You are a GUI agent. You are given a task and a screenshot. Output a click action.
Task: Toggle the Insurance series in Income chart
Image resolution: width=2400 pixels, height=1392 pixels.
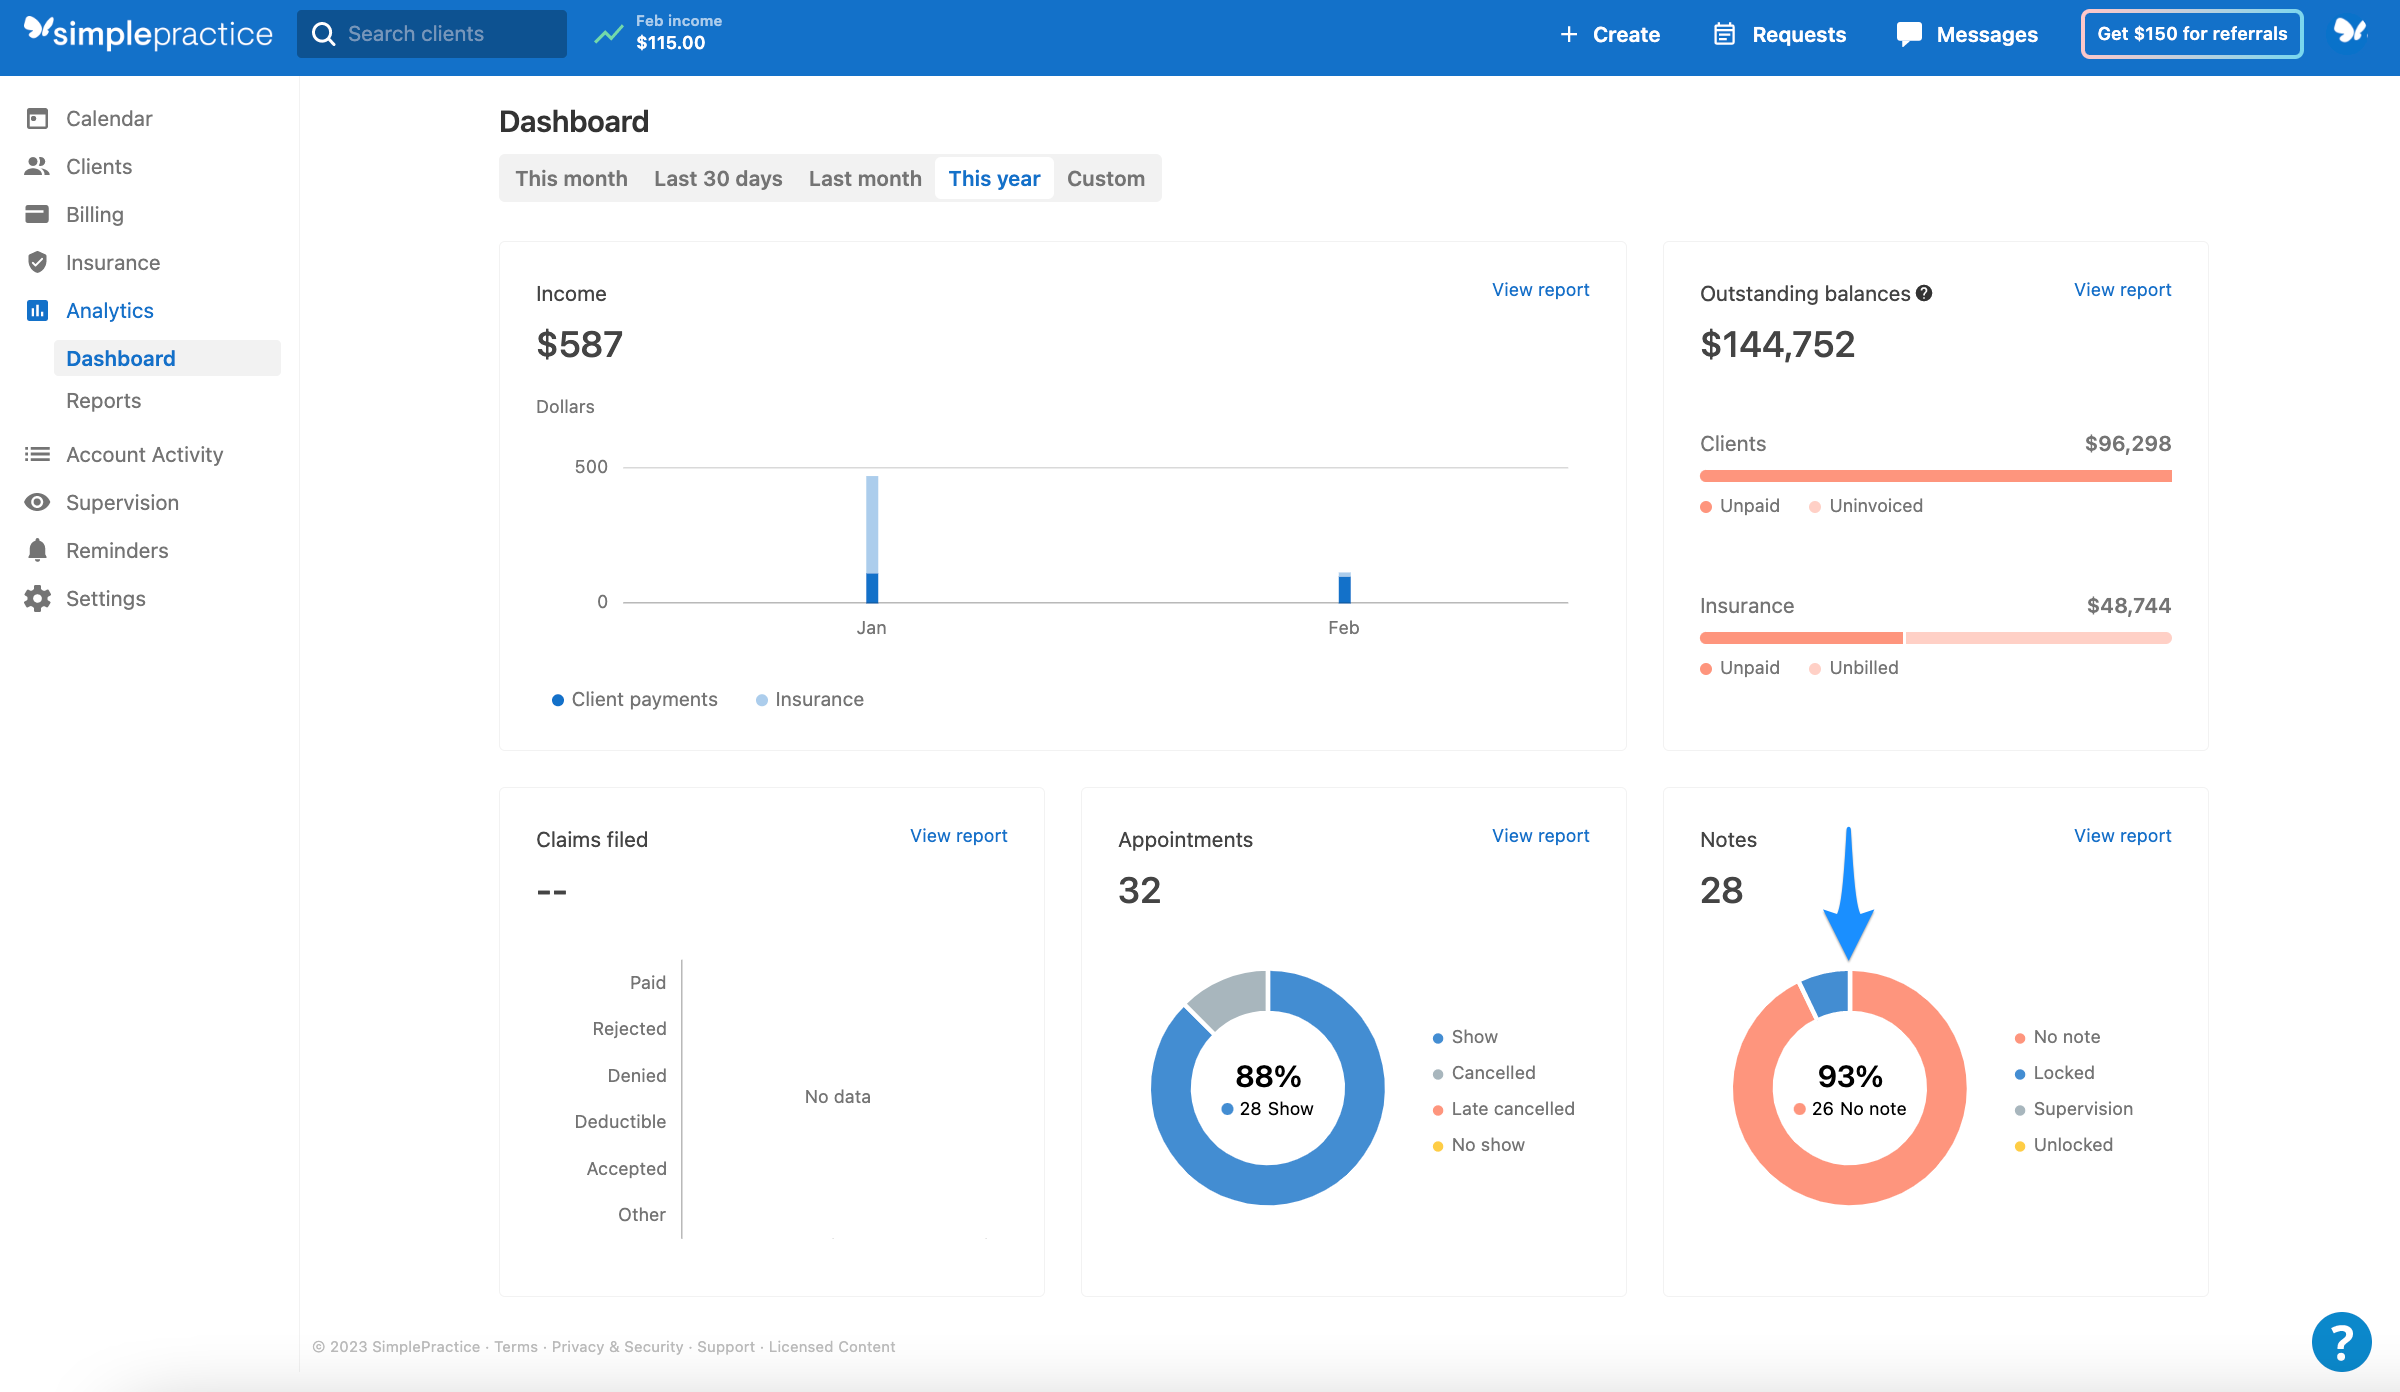[810, 699]
